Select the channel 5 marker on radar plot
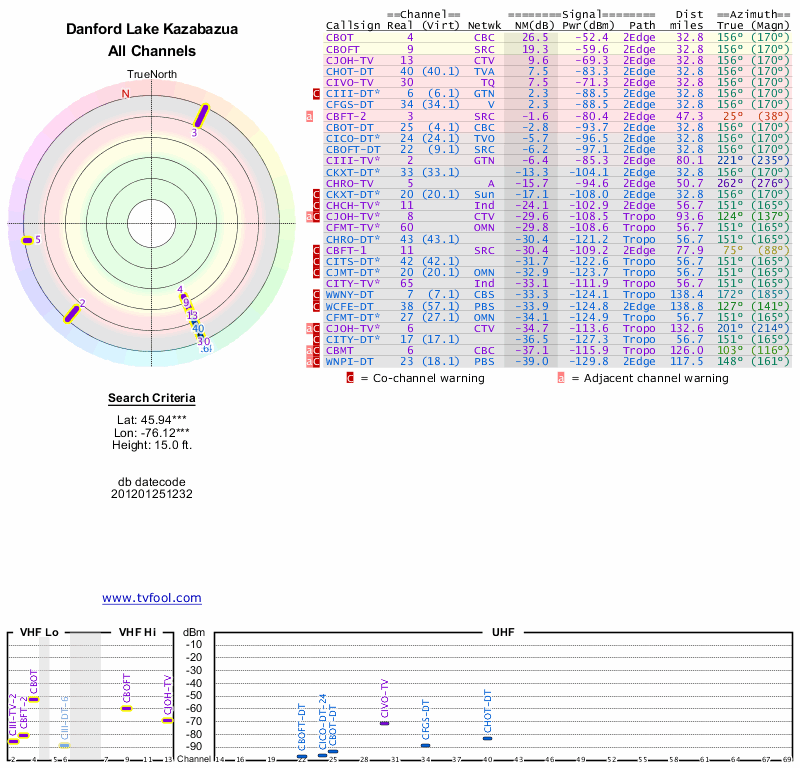This screenshot has height=768, width=800. pos(27,240)
